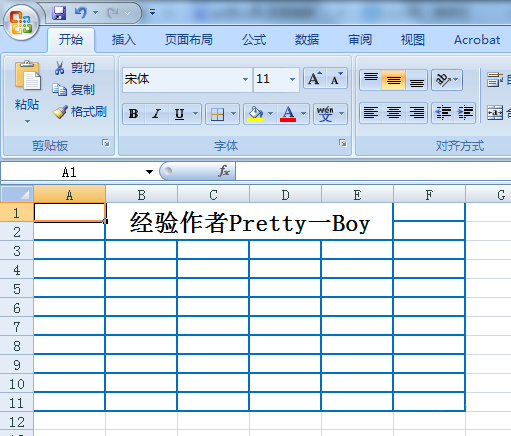The image size is (511, 436).
Task: Select merged cell 经验作者Pretty一Boy
Action: pos(249,222)
